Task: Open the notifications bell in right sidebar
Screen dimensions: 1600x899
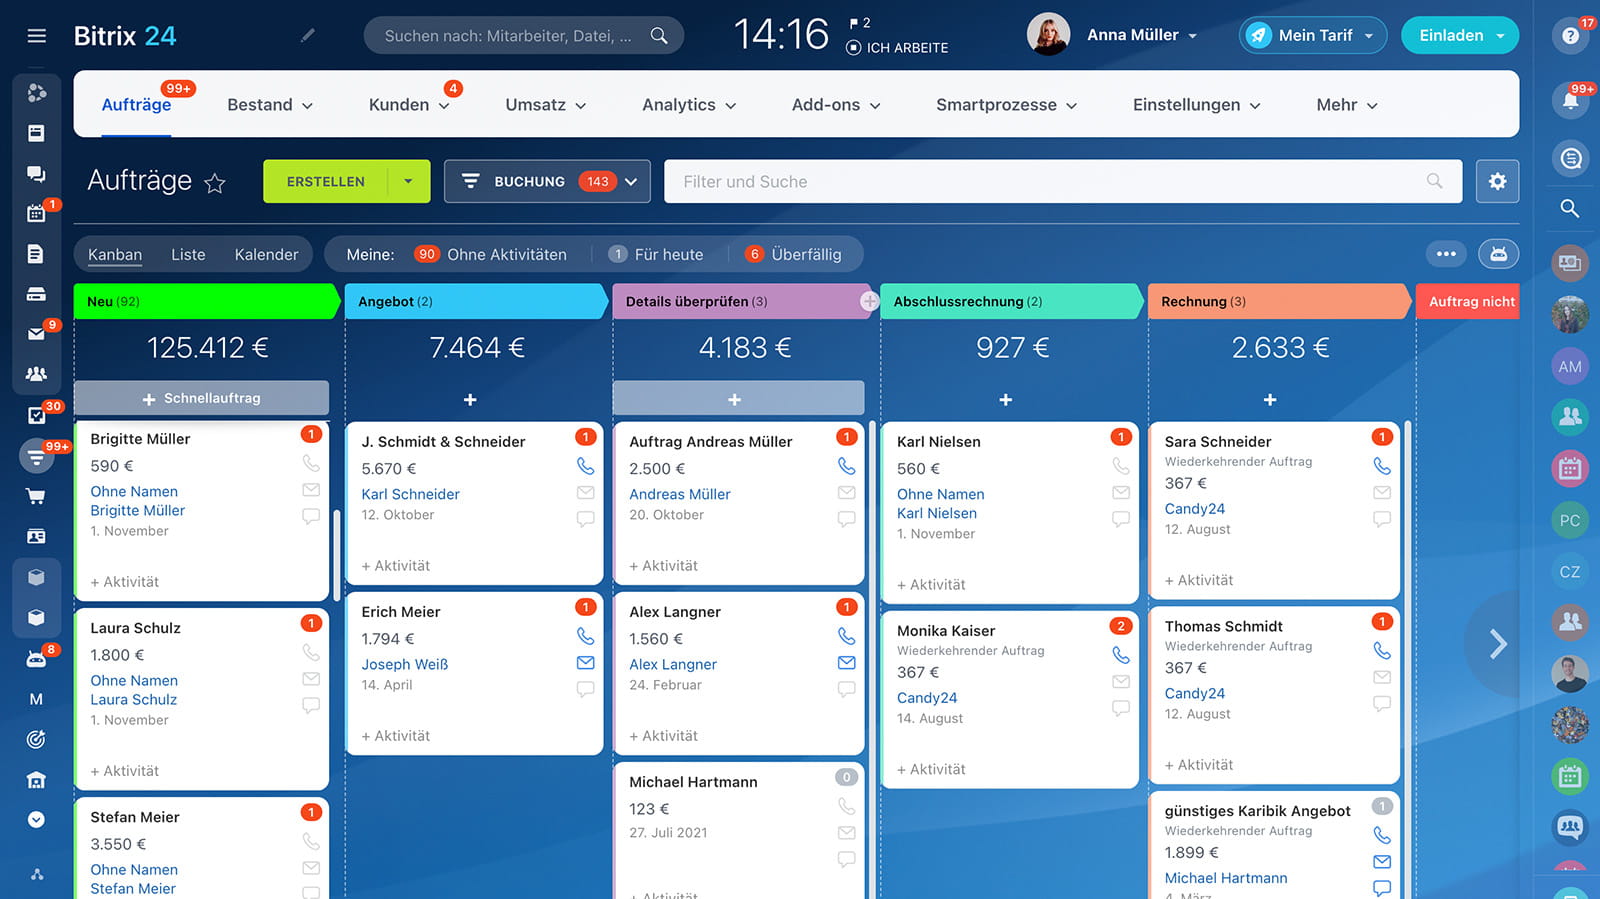Action: click(x=1570, y=100)
